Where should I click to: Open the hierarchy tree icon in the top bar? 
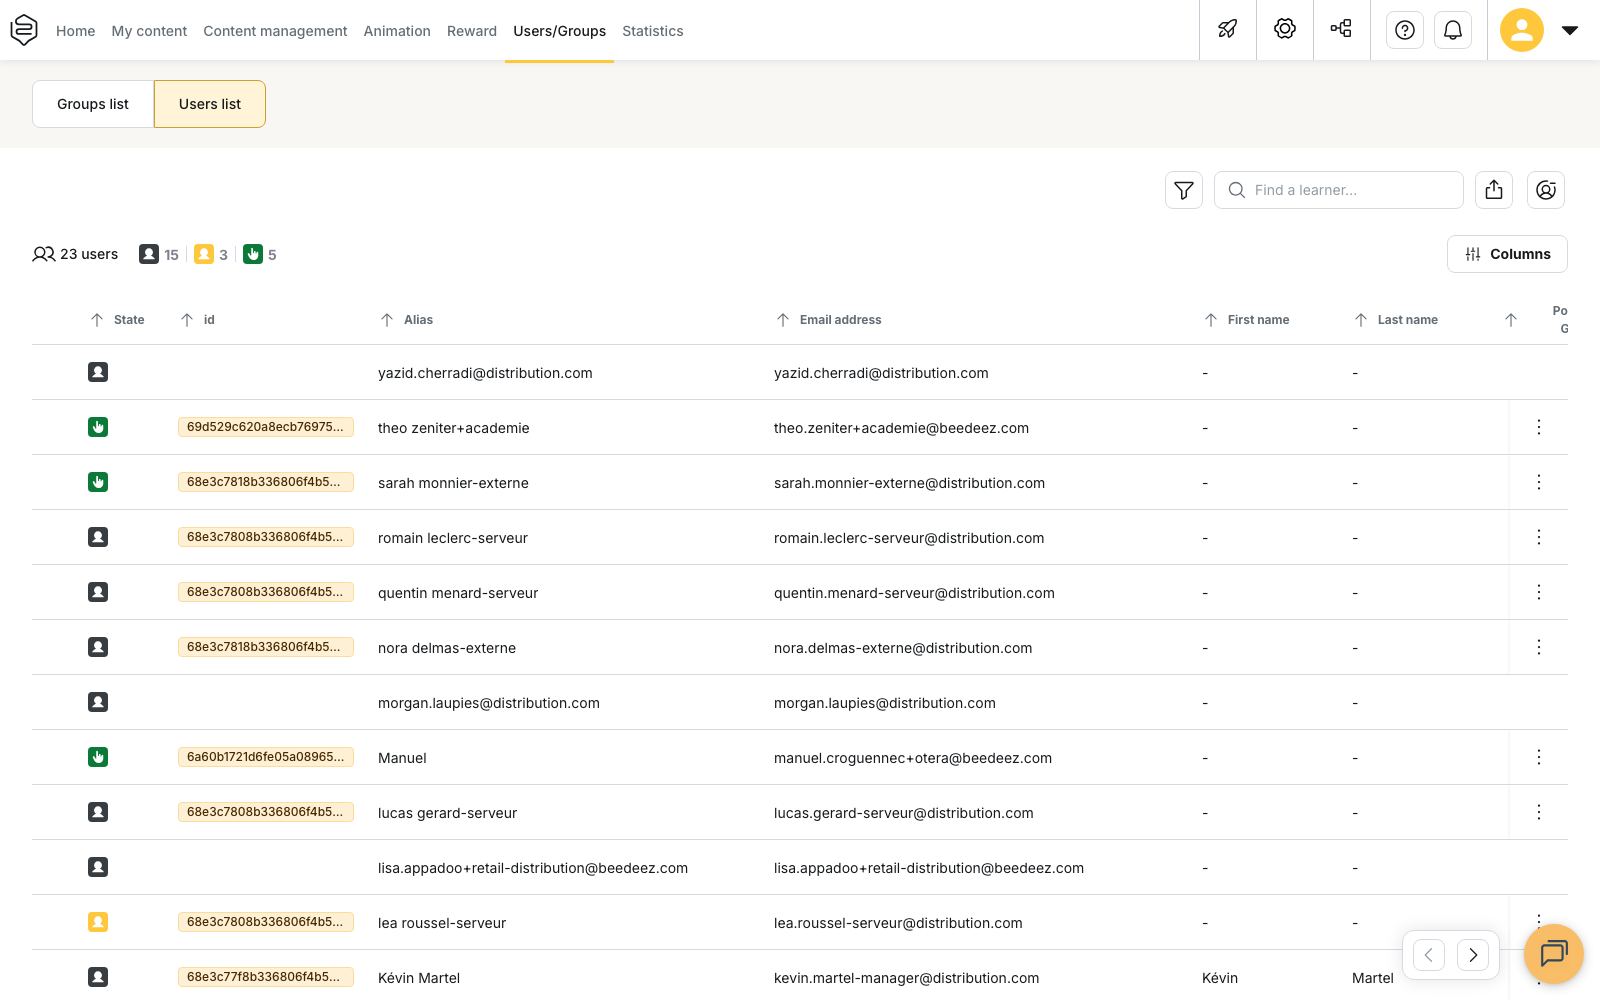(1342, 30)
